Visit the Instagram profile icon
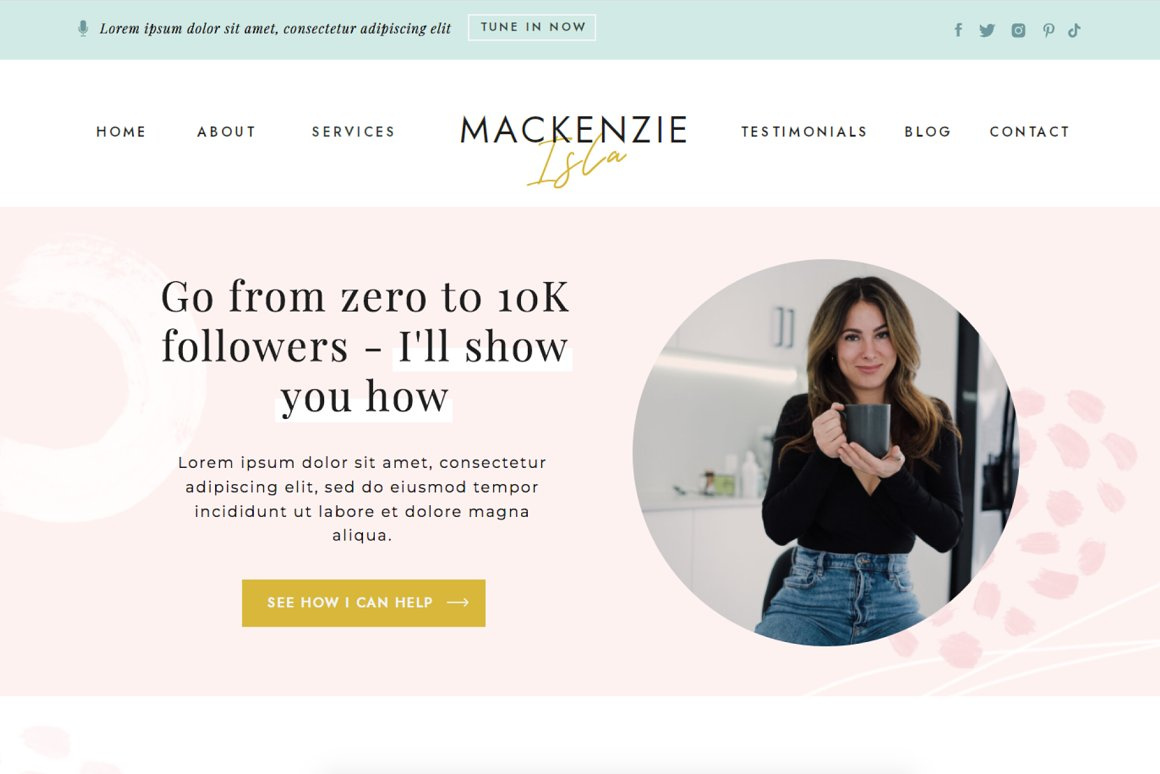1160x774 pixels. coord(1019,30)
